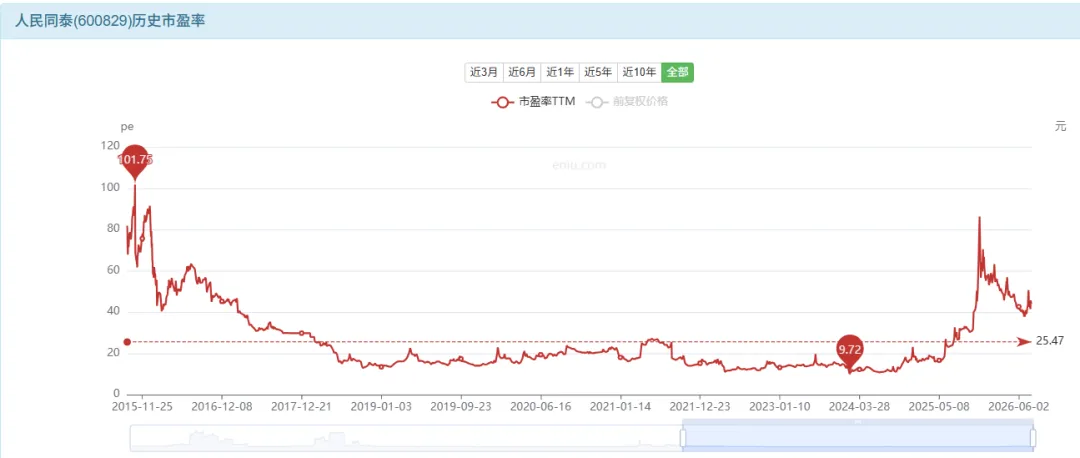Image resolution: width=1080 pixels, height=458 pixels.
Task: Click the 80 y-axis value
Action: (112, 229)
